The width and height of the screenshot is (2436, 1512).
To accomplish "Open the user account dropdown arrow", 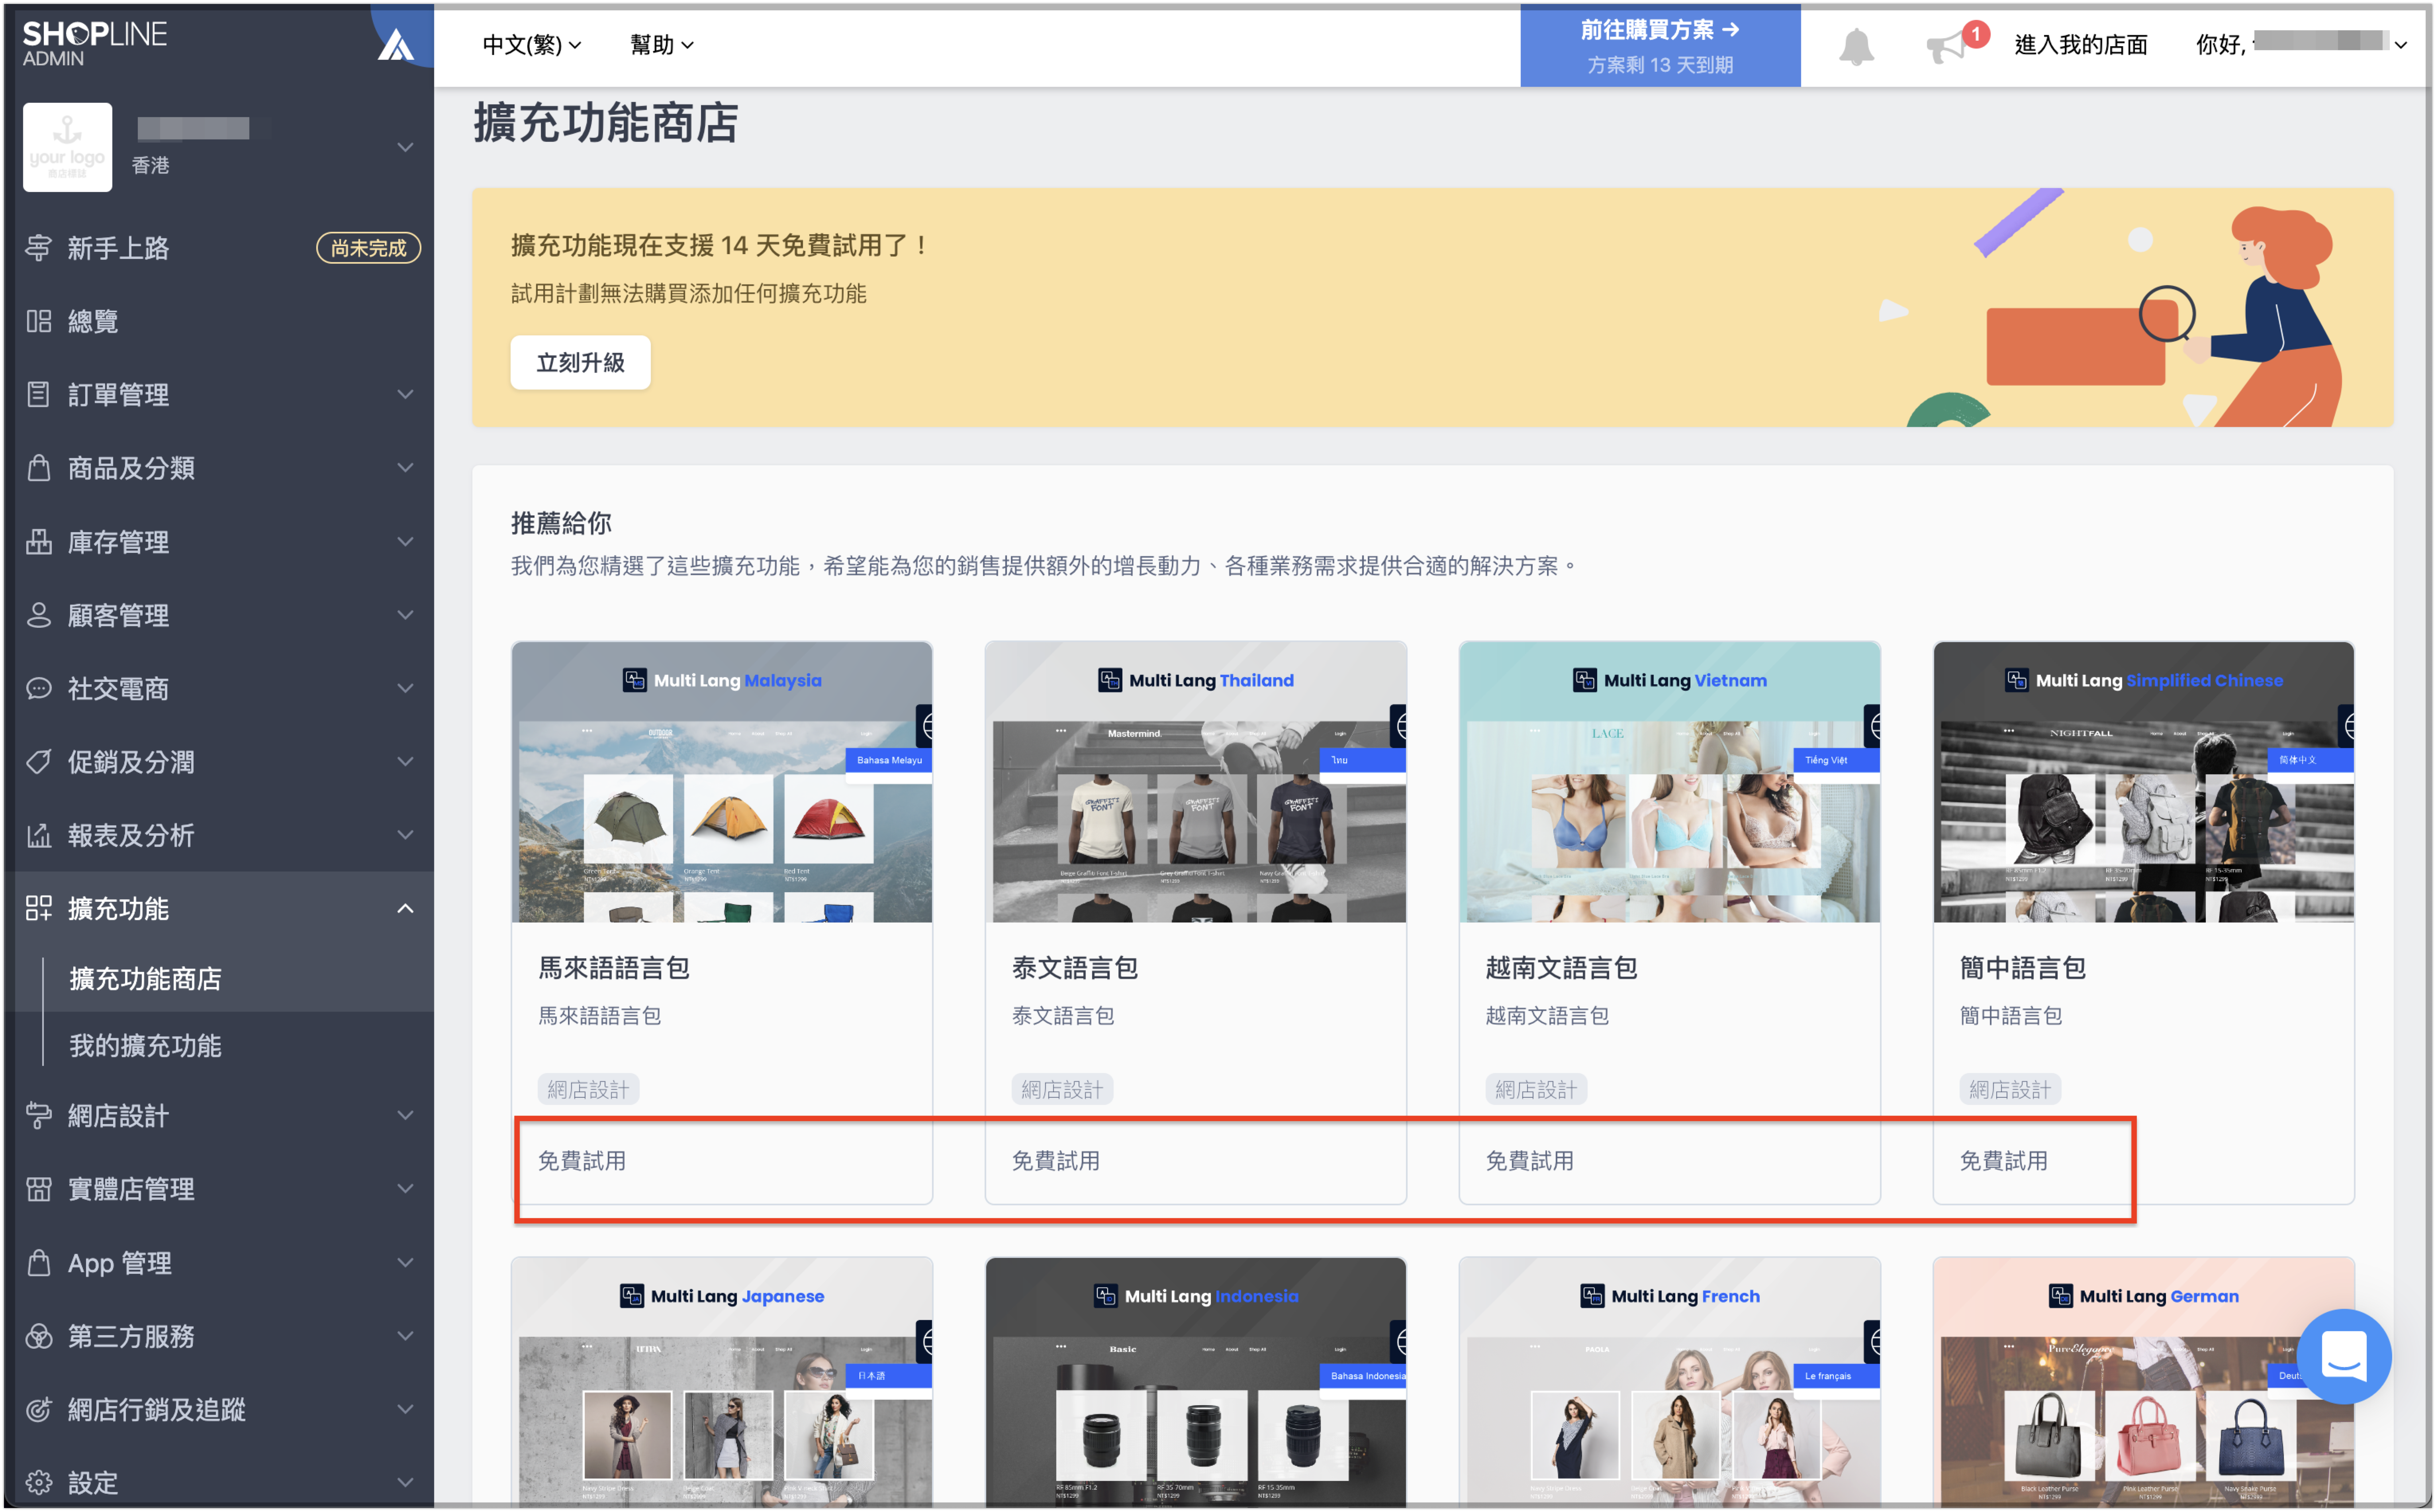I will [2400, 45].
